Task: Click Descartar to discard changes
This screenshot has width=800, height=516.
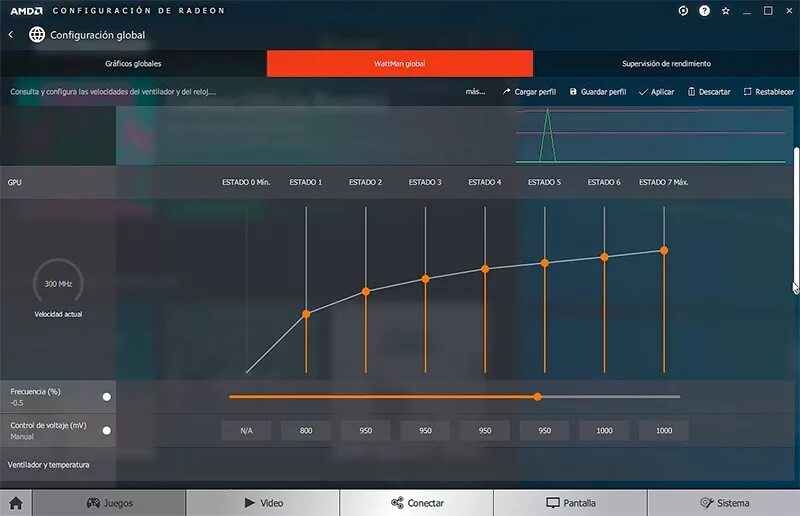Action: [709, 92]
